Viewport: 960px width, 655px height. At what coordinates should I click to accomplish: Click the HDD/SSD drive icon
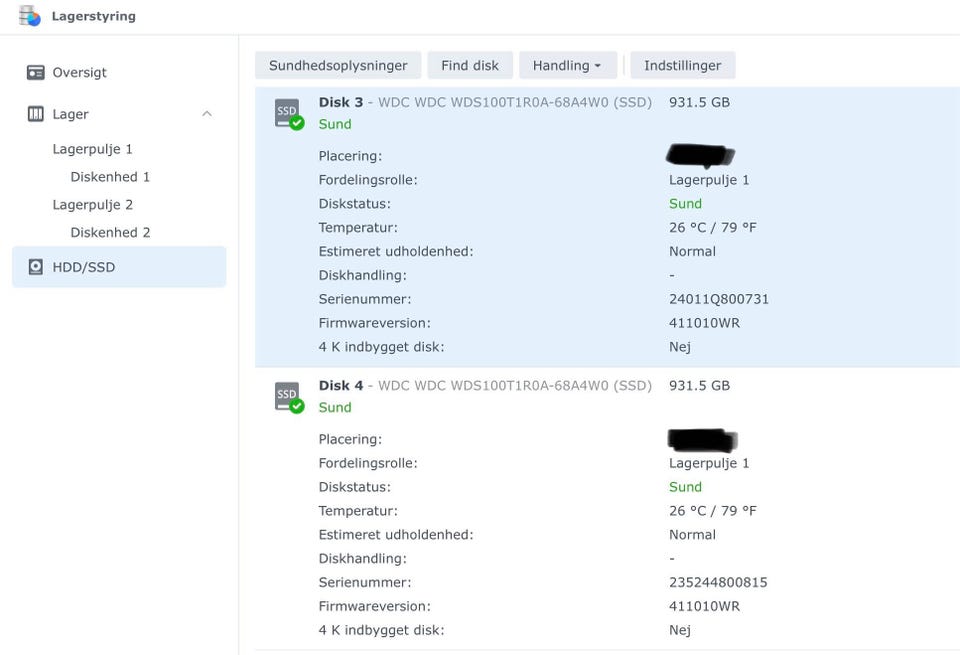click(36, 267)
